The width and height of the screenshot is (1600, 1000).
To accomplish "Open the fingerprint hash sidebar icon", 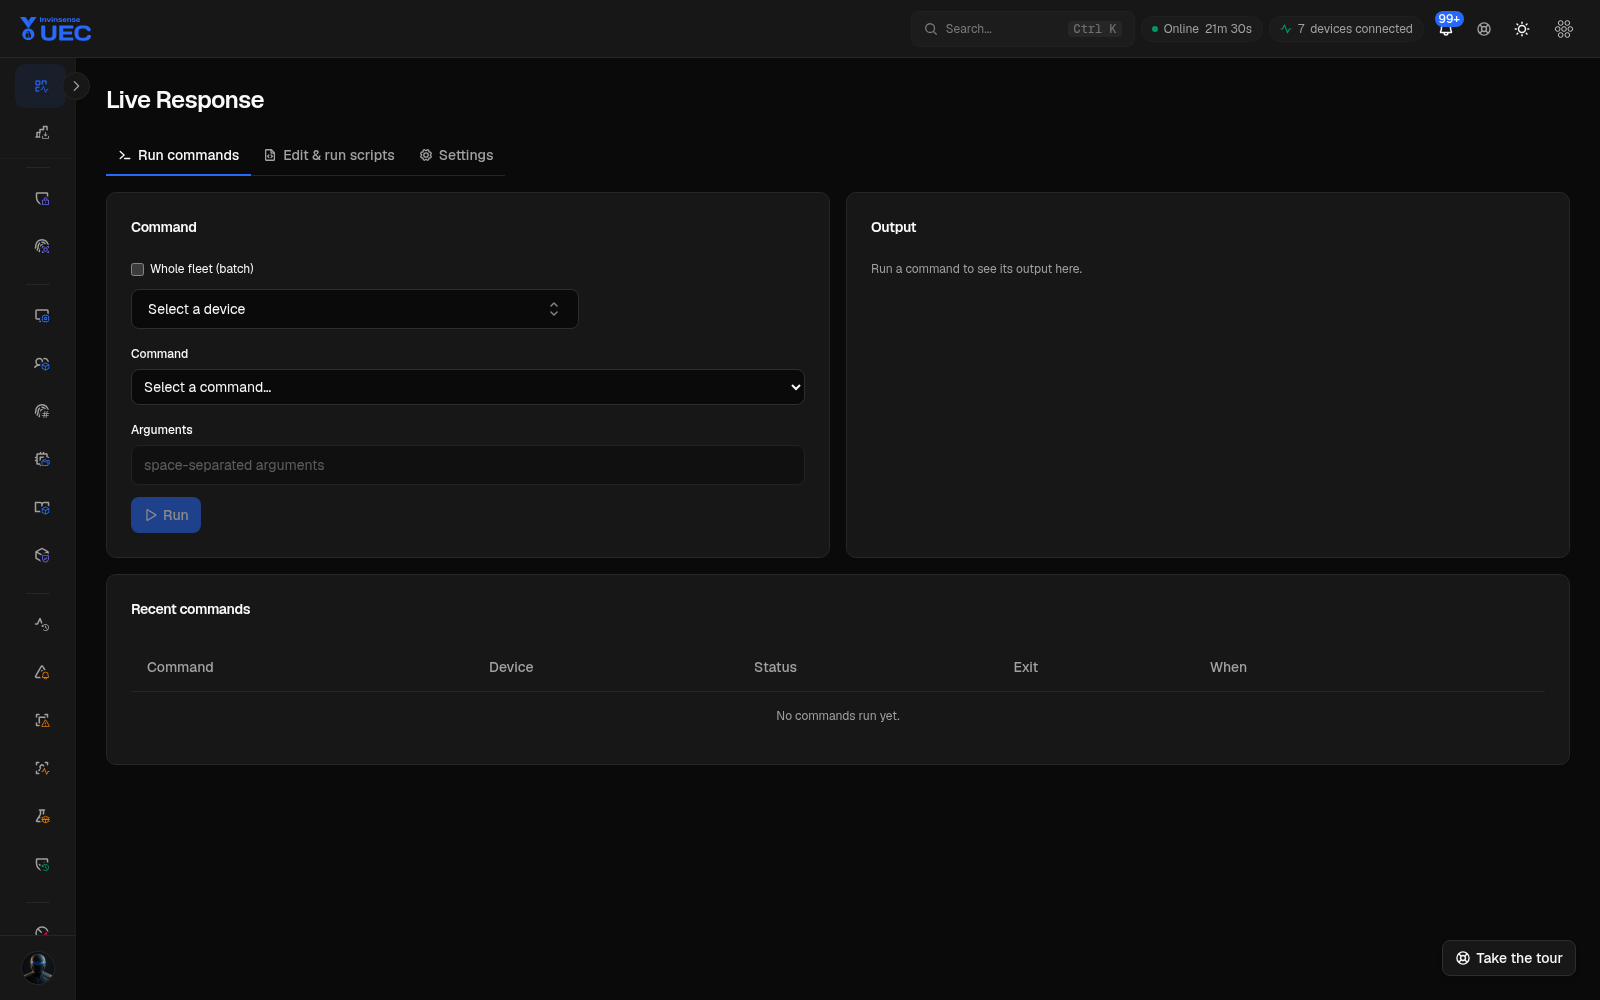I will pos(41,411).
